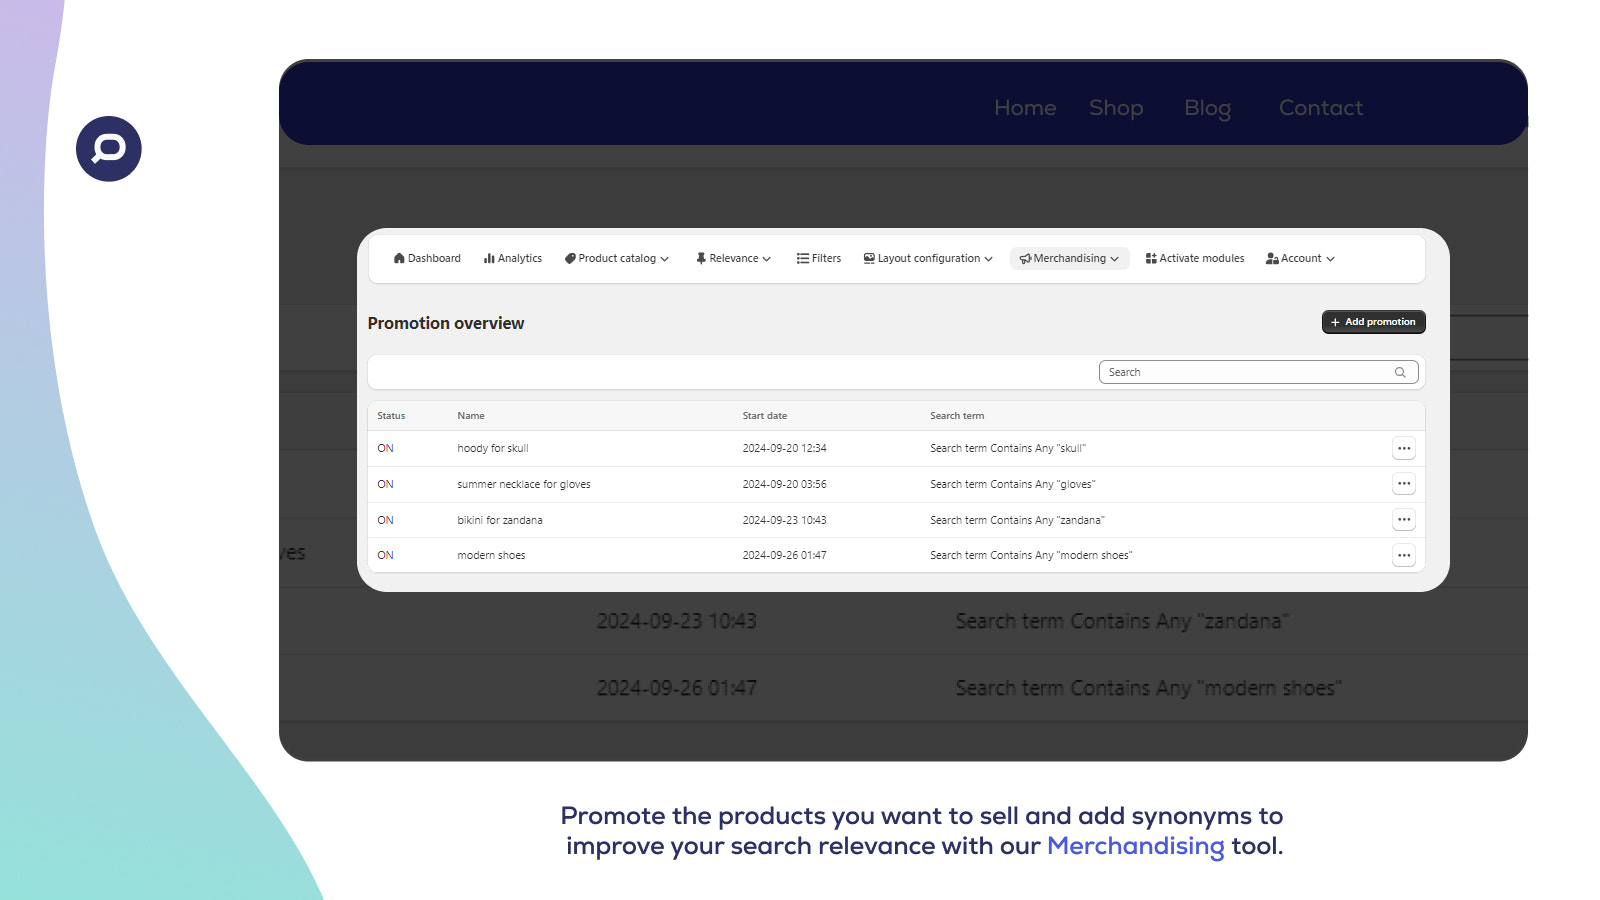This screenshot has height=900, width=1600.
Task: Expand the Product catalog dropdown chevron
Action: point(665,259)
